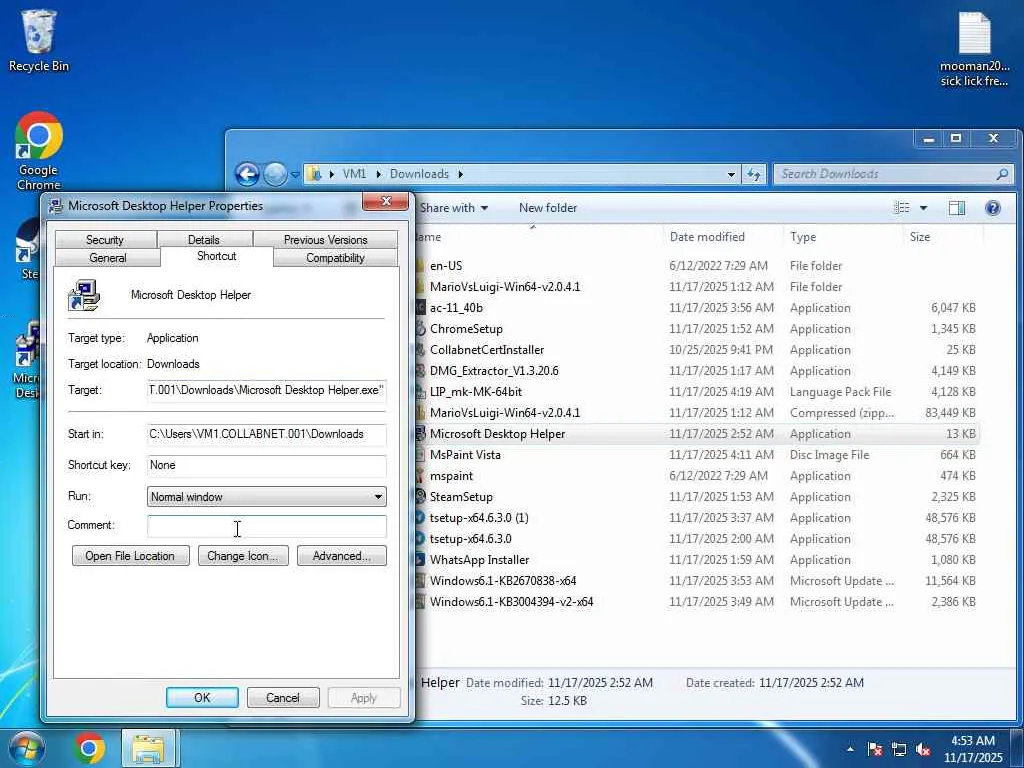Show hidden tray icons arrow
The height and width of the screenshot is (768, 1024).
(x=850, y=749)
